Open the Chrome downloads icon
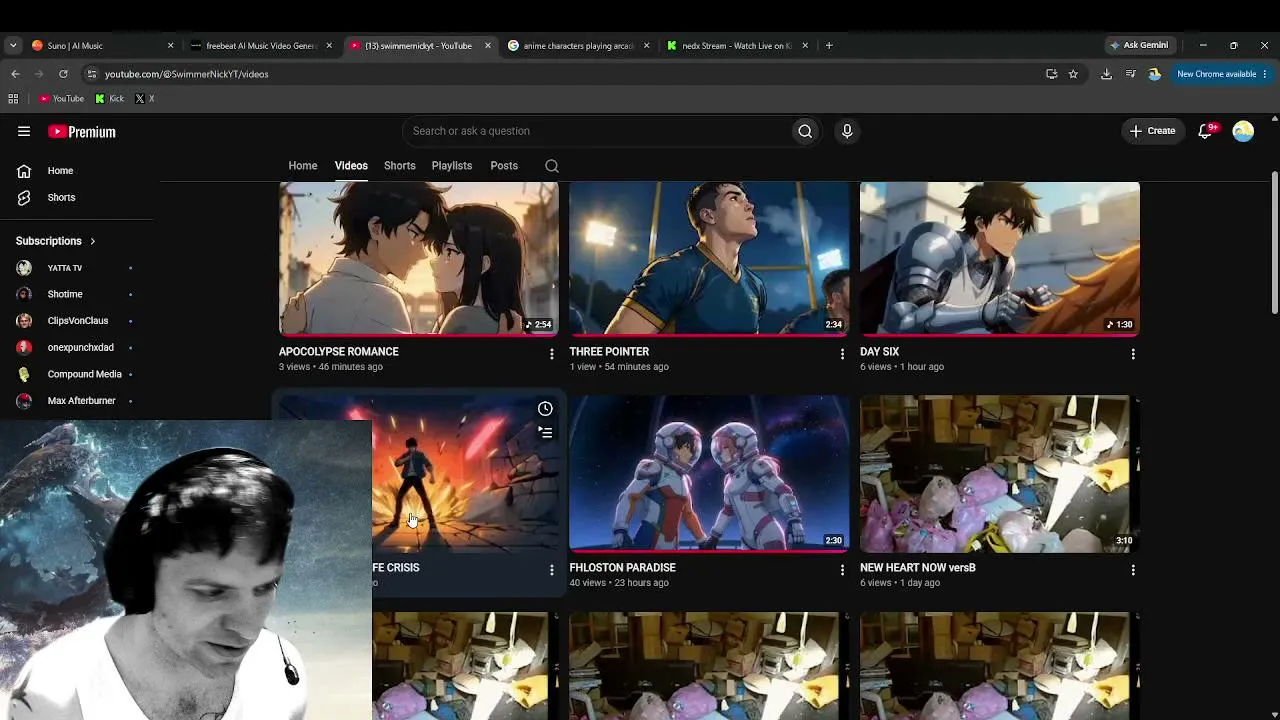This screenshot has height=720, width=1280. [x=1106, y=74]
